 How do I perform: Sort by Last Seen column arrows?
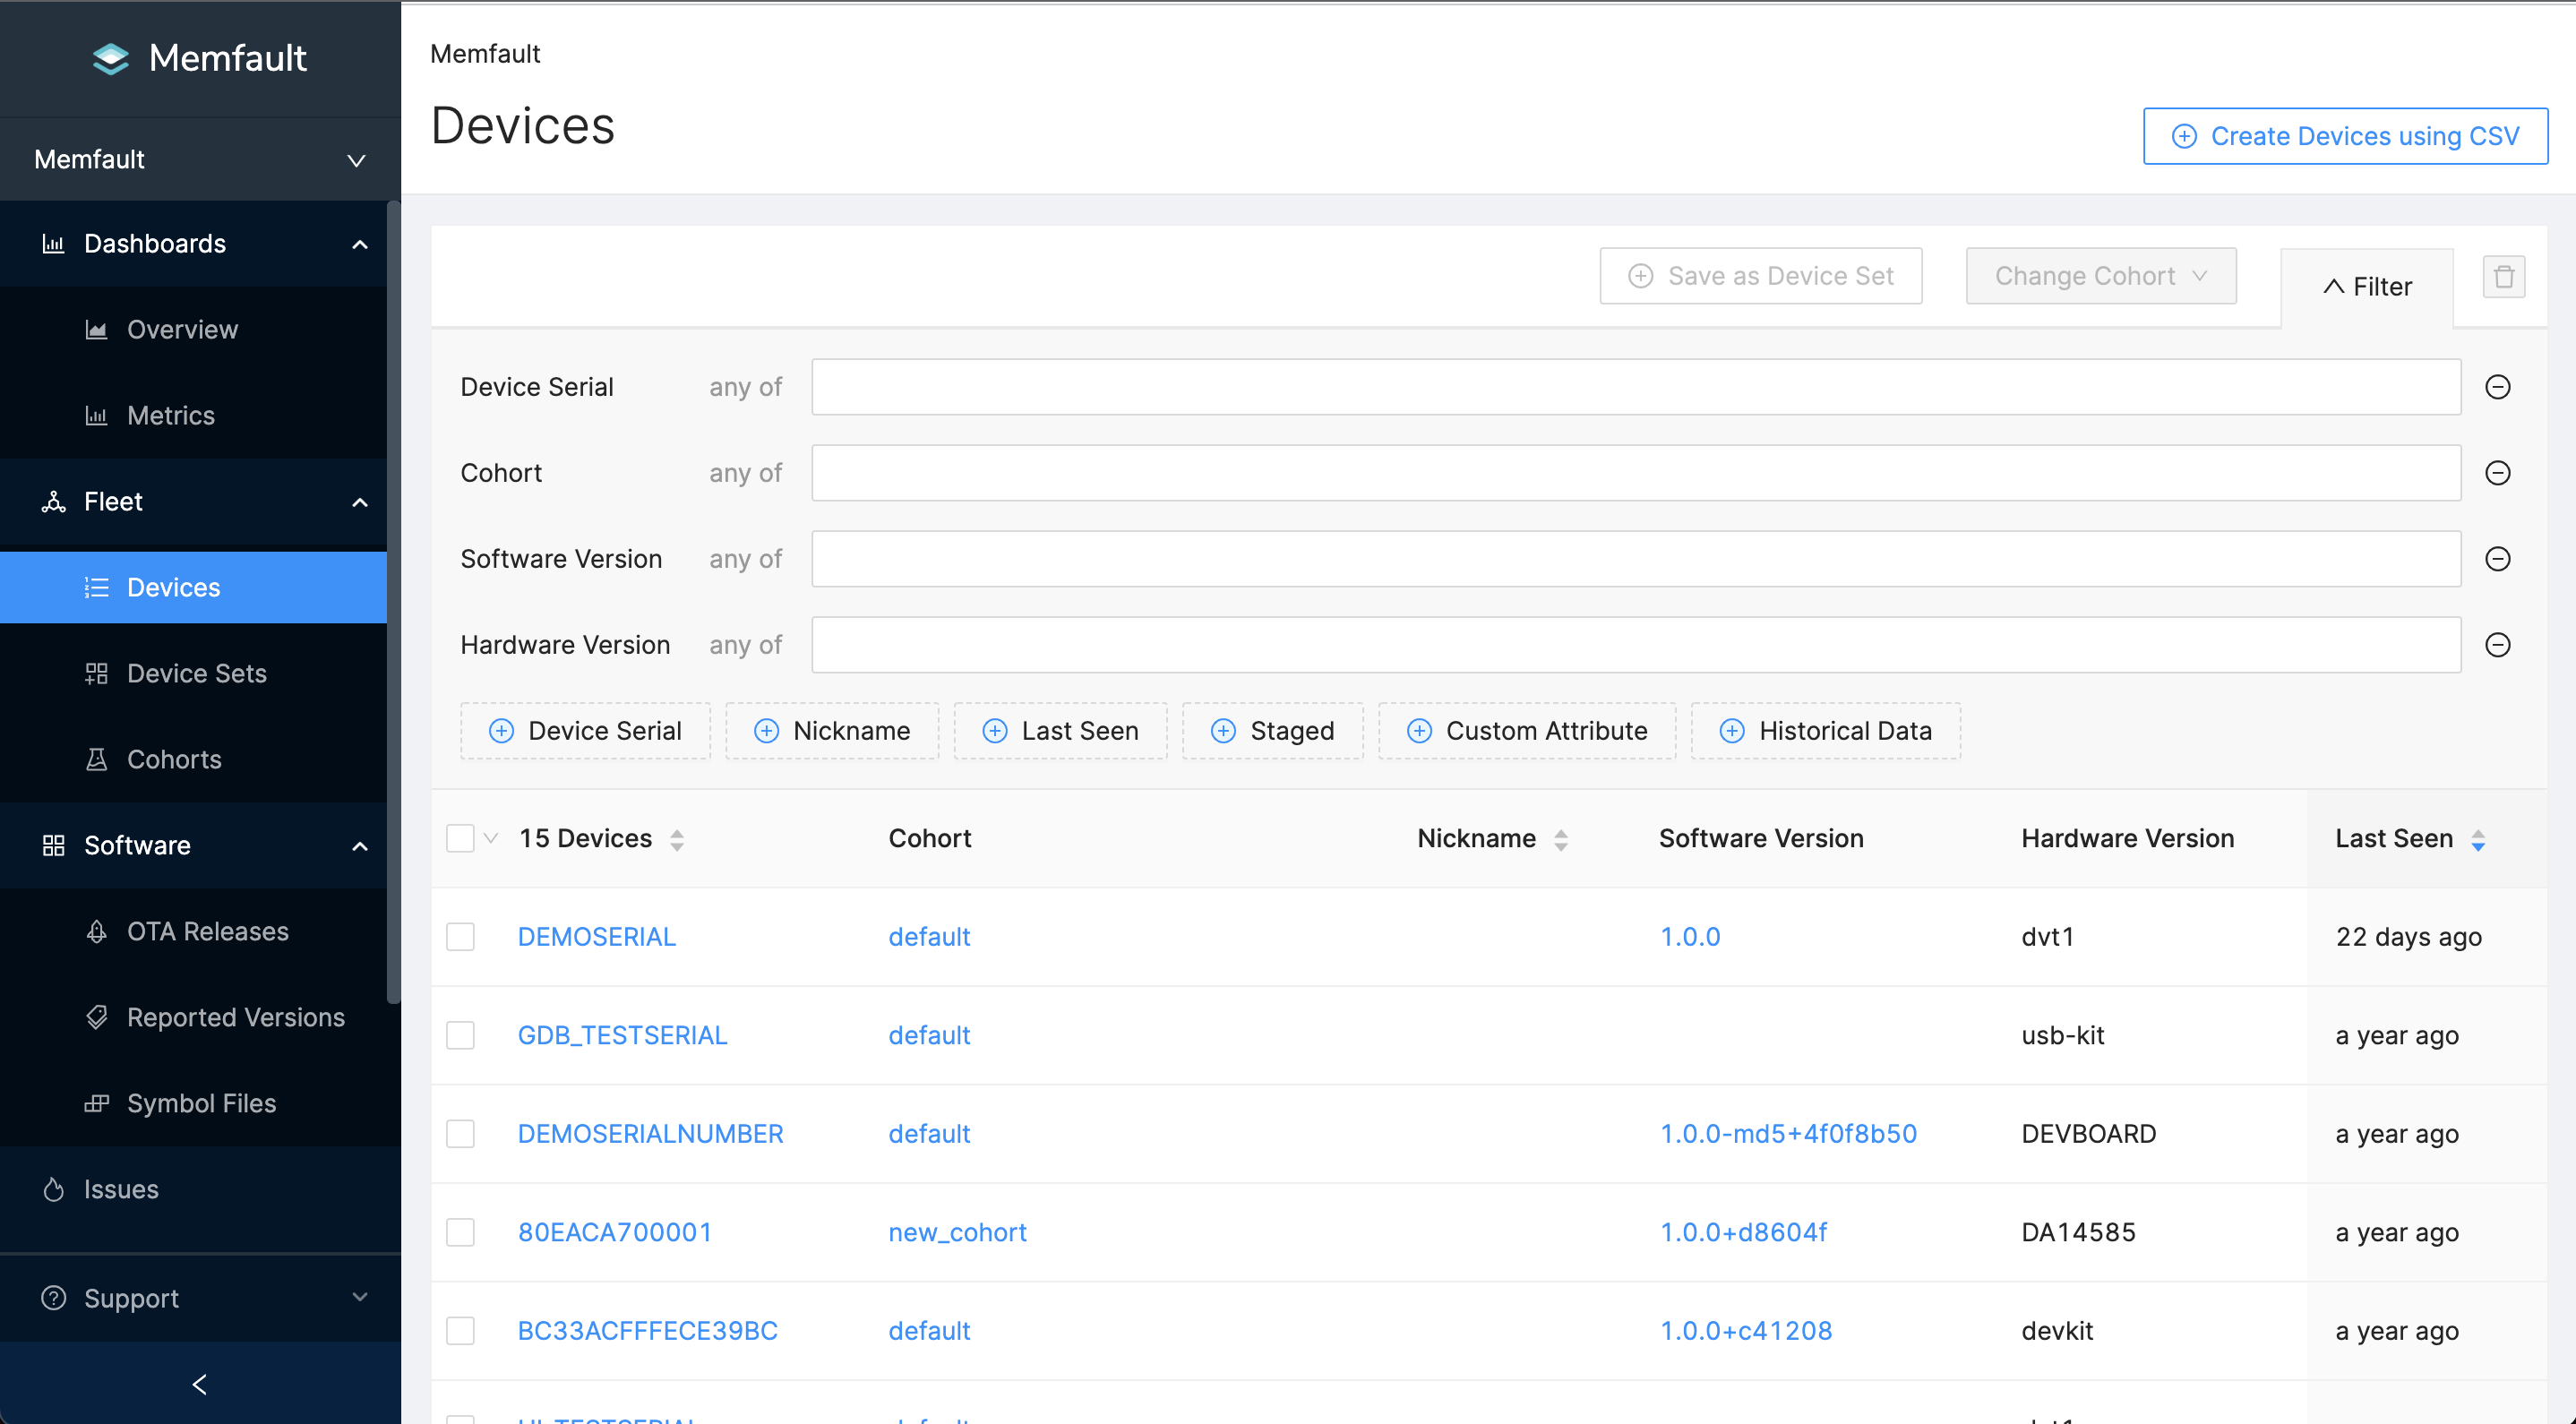(x=2478, y=840)
